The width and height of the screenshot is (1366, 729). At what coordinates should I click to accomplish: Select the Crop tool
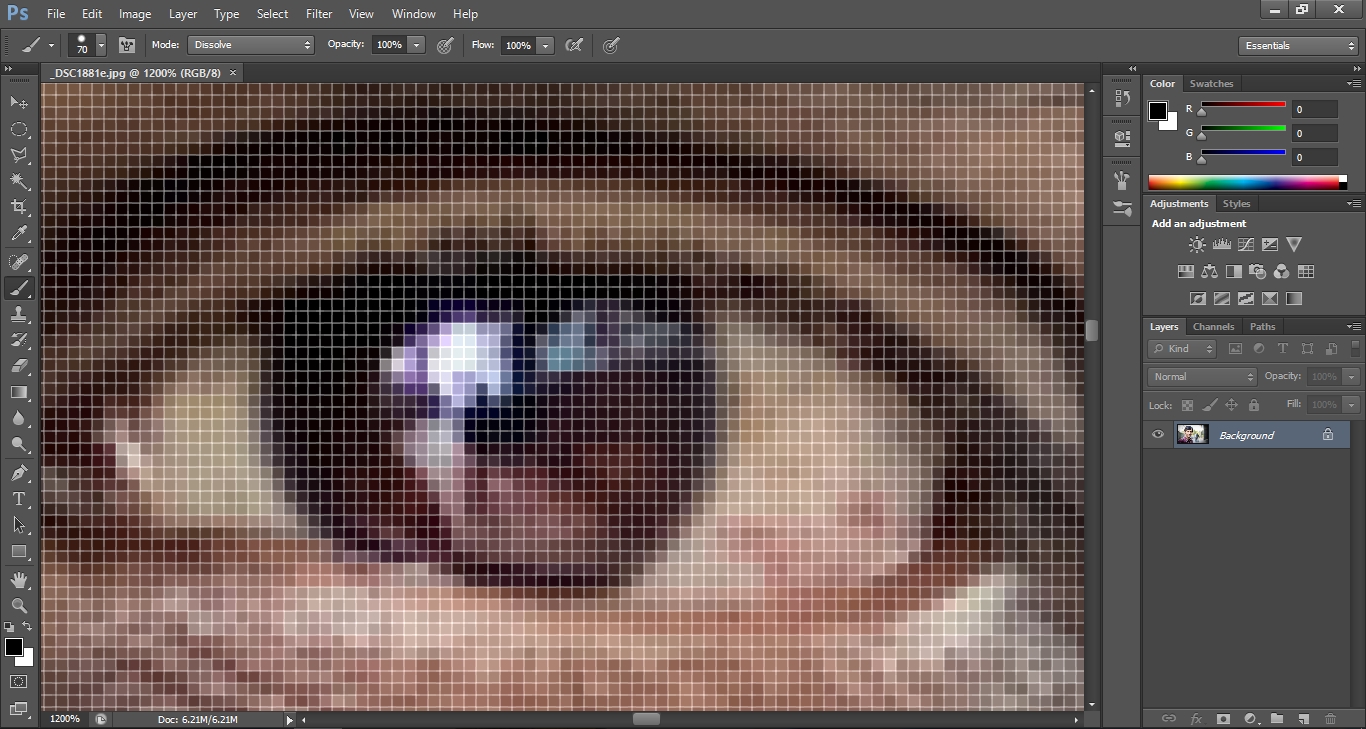point(19,207)
